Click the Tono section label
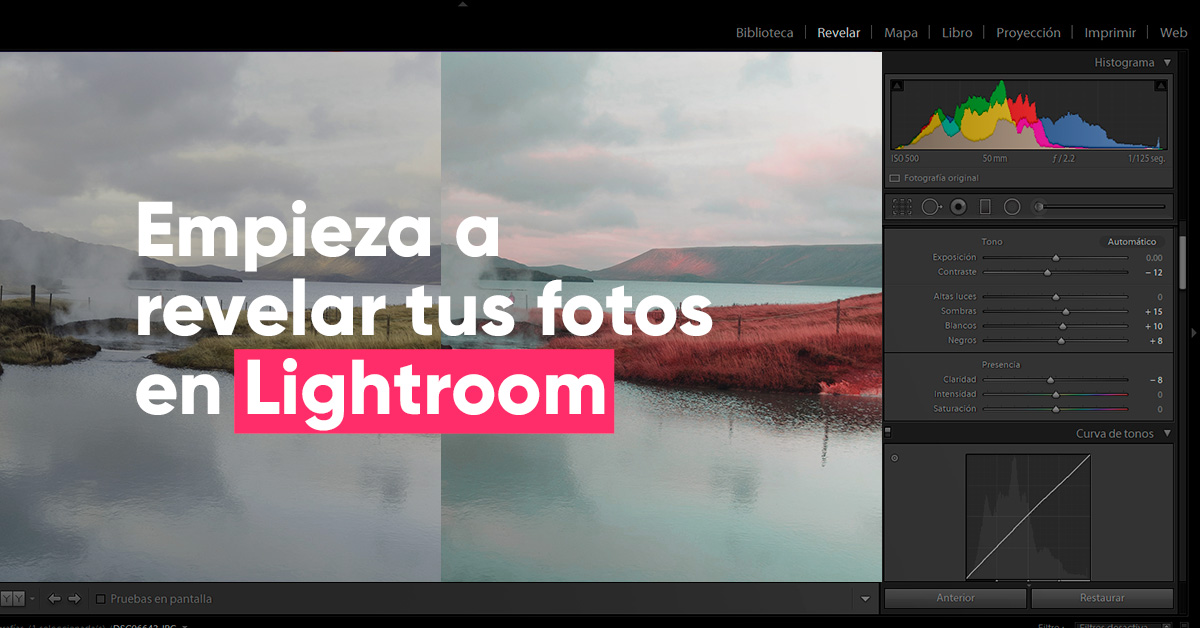The image size is (1200, 628). click(992, 242)
